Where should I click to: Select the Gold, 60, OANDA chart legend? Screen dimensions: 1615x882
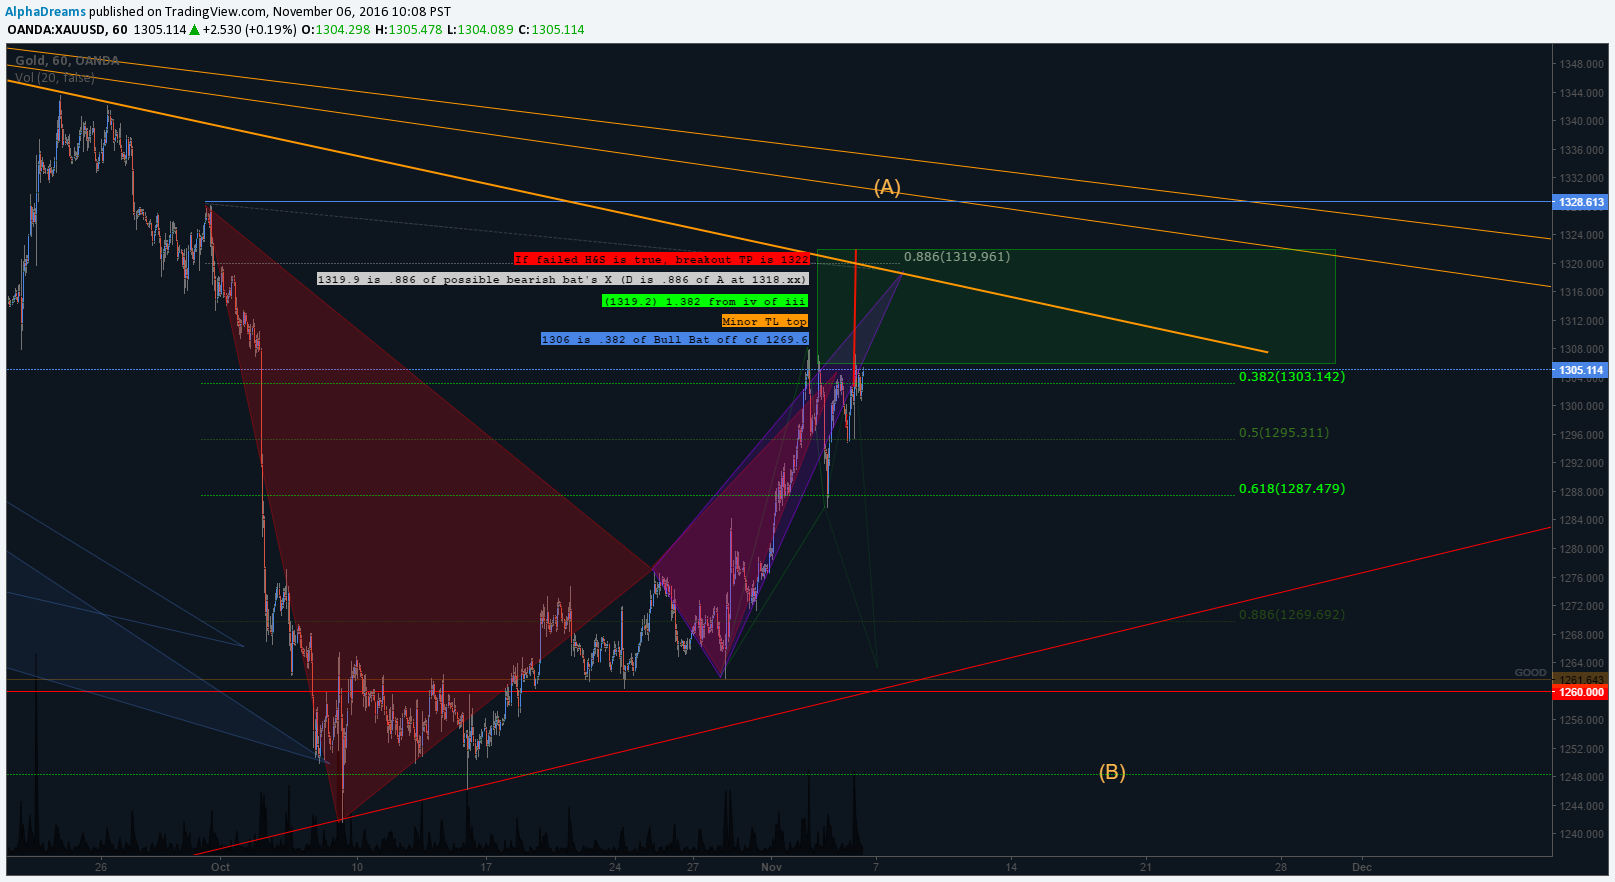[67, 61]
